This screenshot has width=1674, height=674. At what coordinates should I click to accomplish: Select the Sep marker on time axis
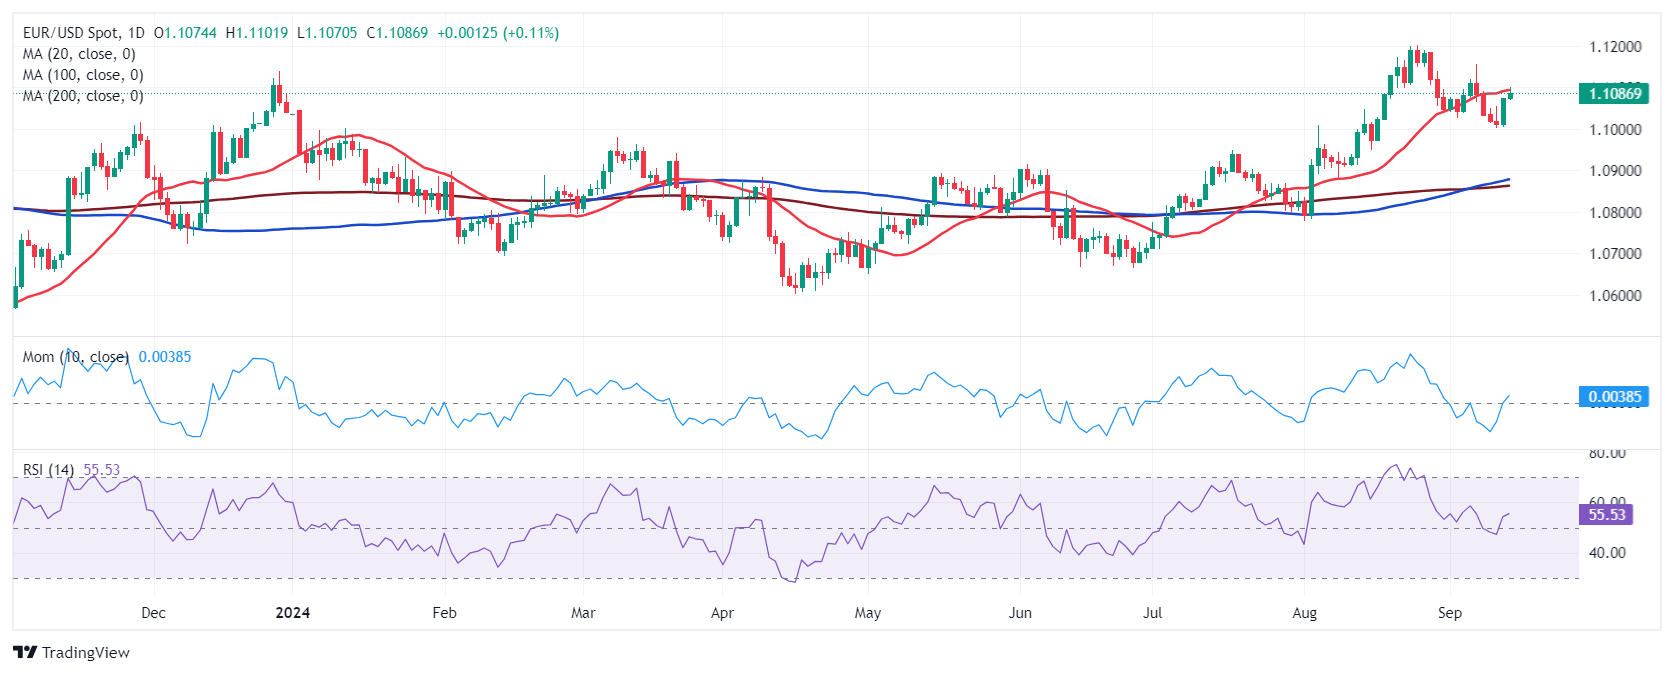1449,613
